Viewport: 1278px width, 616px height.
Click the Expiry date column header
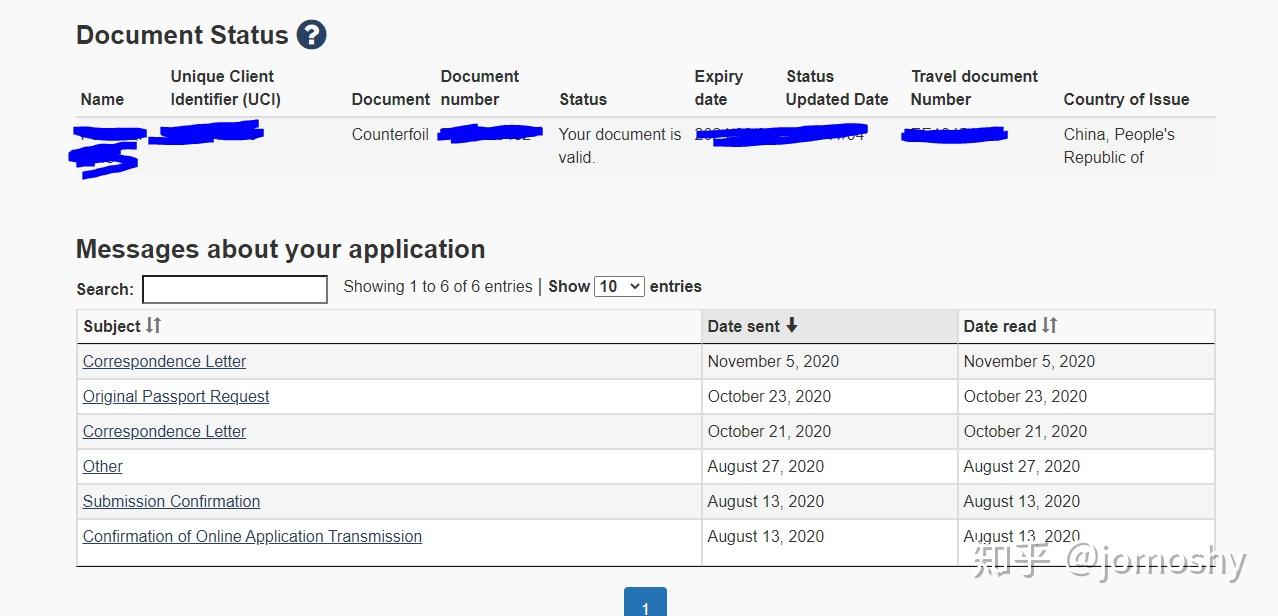tap(718, 88)
